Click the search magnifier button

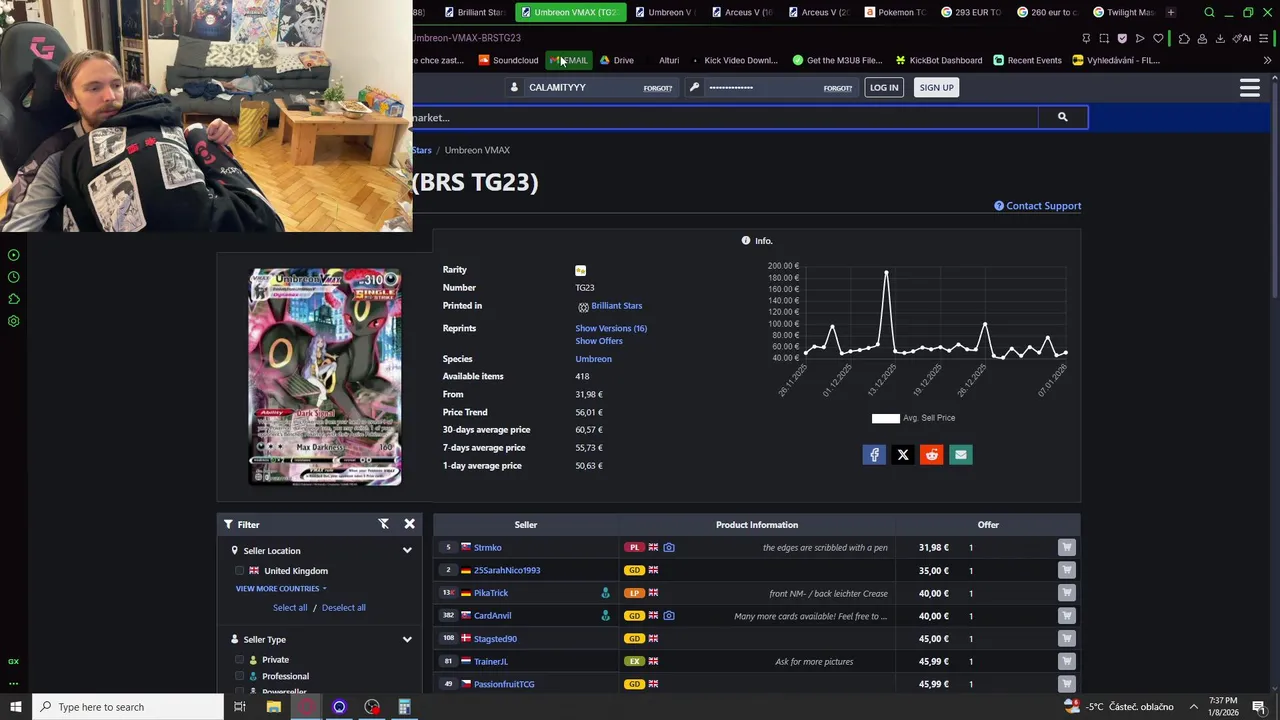point(1062,117)
